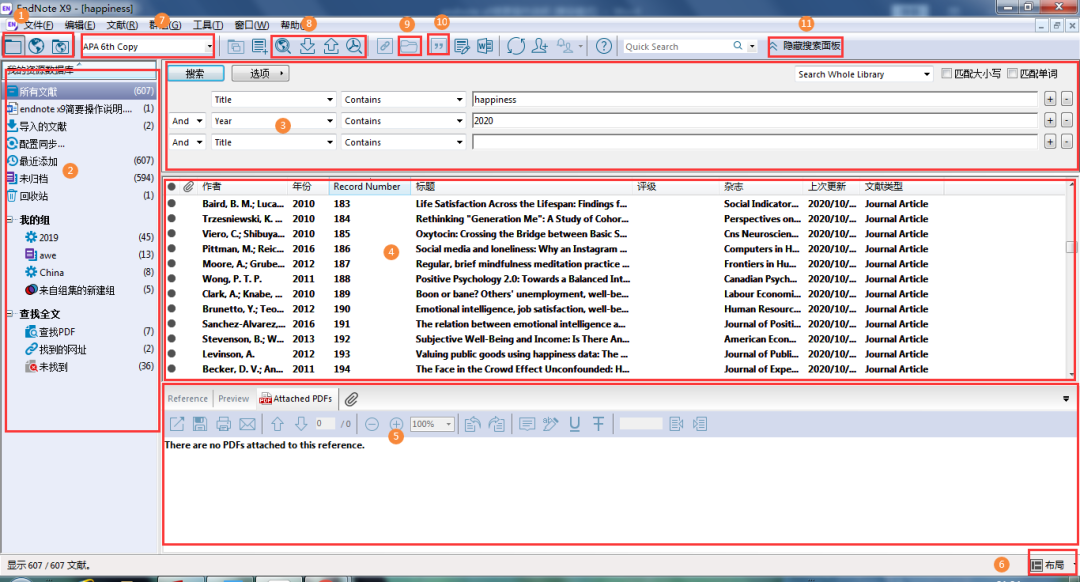The height and width of the screenshot is (582, 1080).
Task: Enable the 匹配大小写 checkbox
Action: tap(946, 74)
